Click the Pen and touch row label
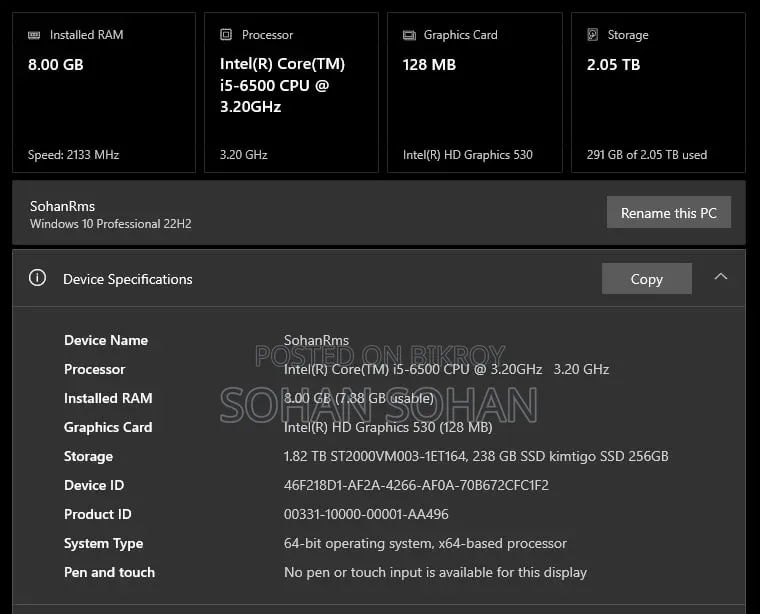 click(110, 572)
